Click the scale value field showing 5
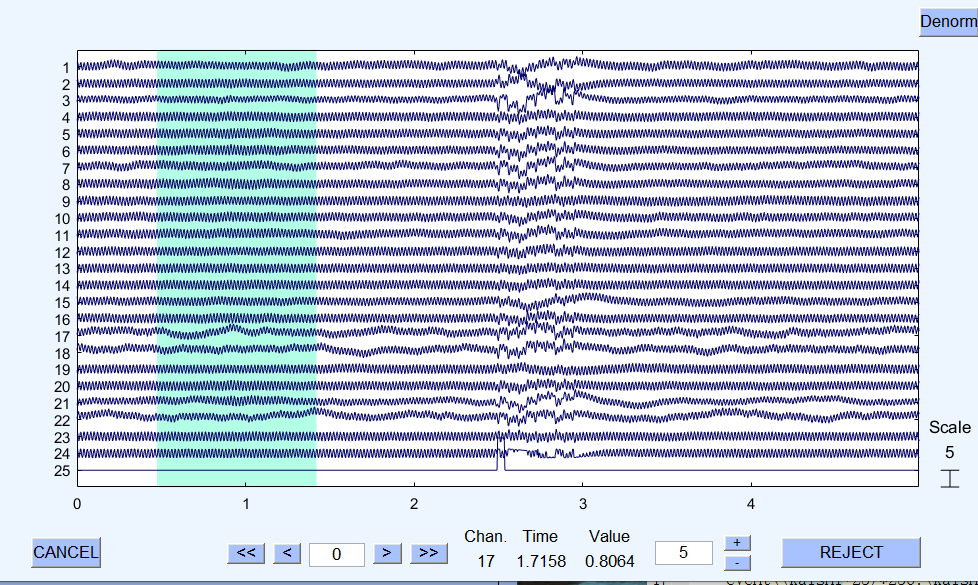 pyautogui.click(x=684, y=553)
